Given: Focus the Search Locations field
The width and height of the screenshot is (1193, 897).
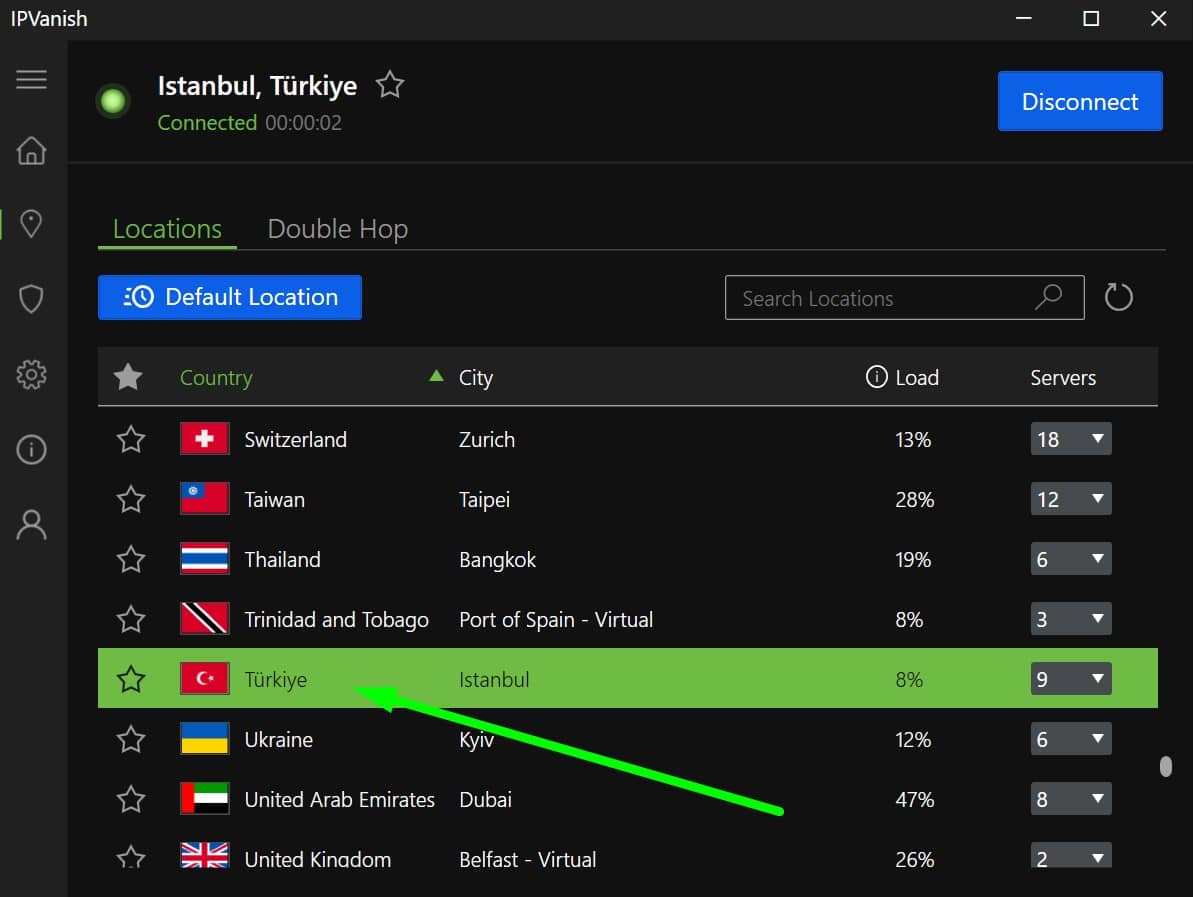Looking at the screenshot, I should [905, 297].
